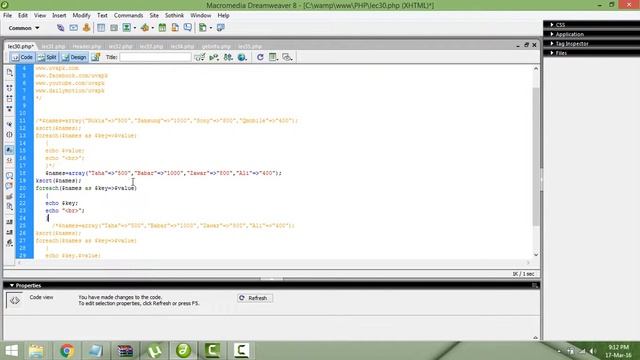
Task: Click Select Parent Tag in coding toolbar
Action: coord(9,124)
